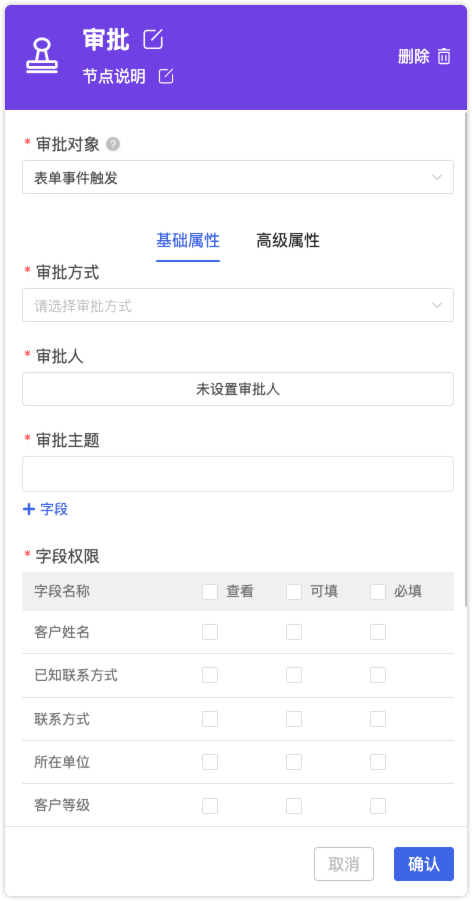Tick the 可填 header checkbox
The width and height of the screenshot is (472, 901).
294,592
